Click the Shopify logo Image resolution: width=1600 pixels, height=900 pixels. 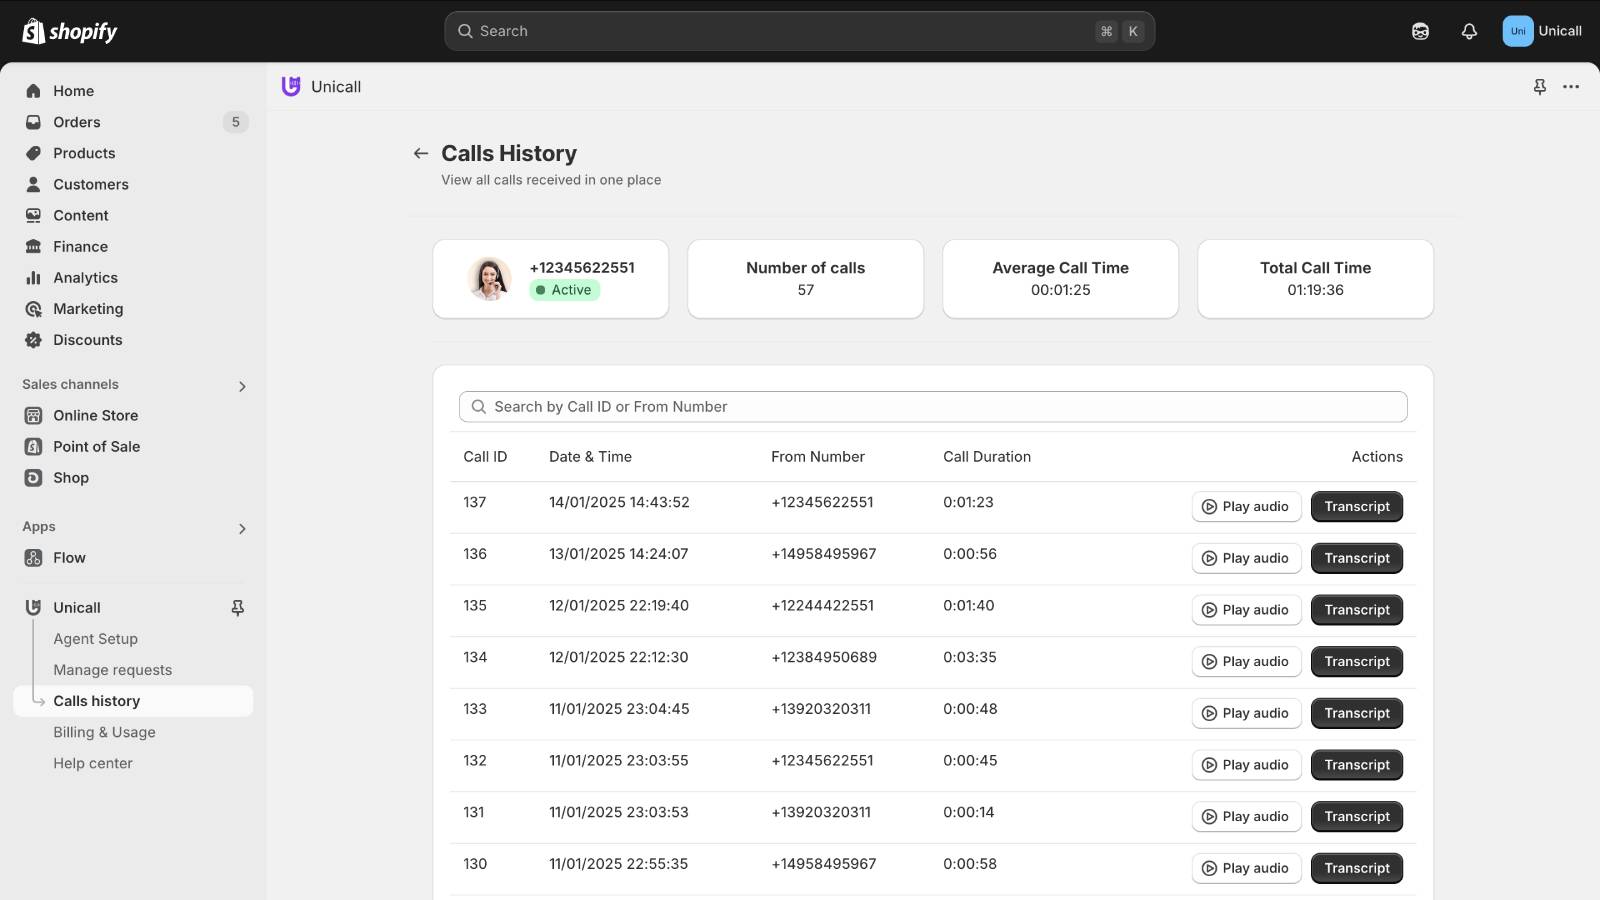click(70, 31)
